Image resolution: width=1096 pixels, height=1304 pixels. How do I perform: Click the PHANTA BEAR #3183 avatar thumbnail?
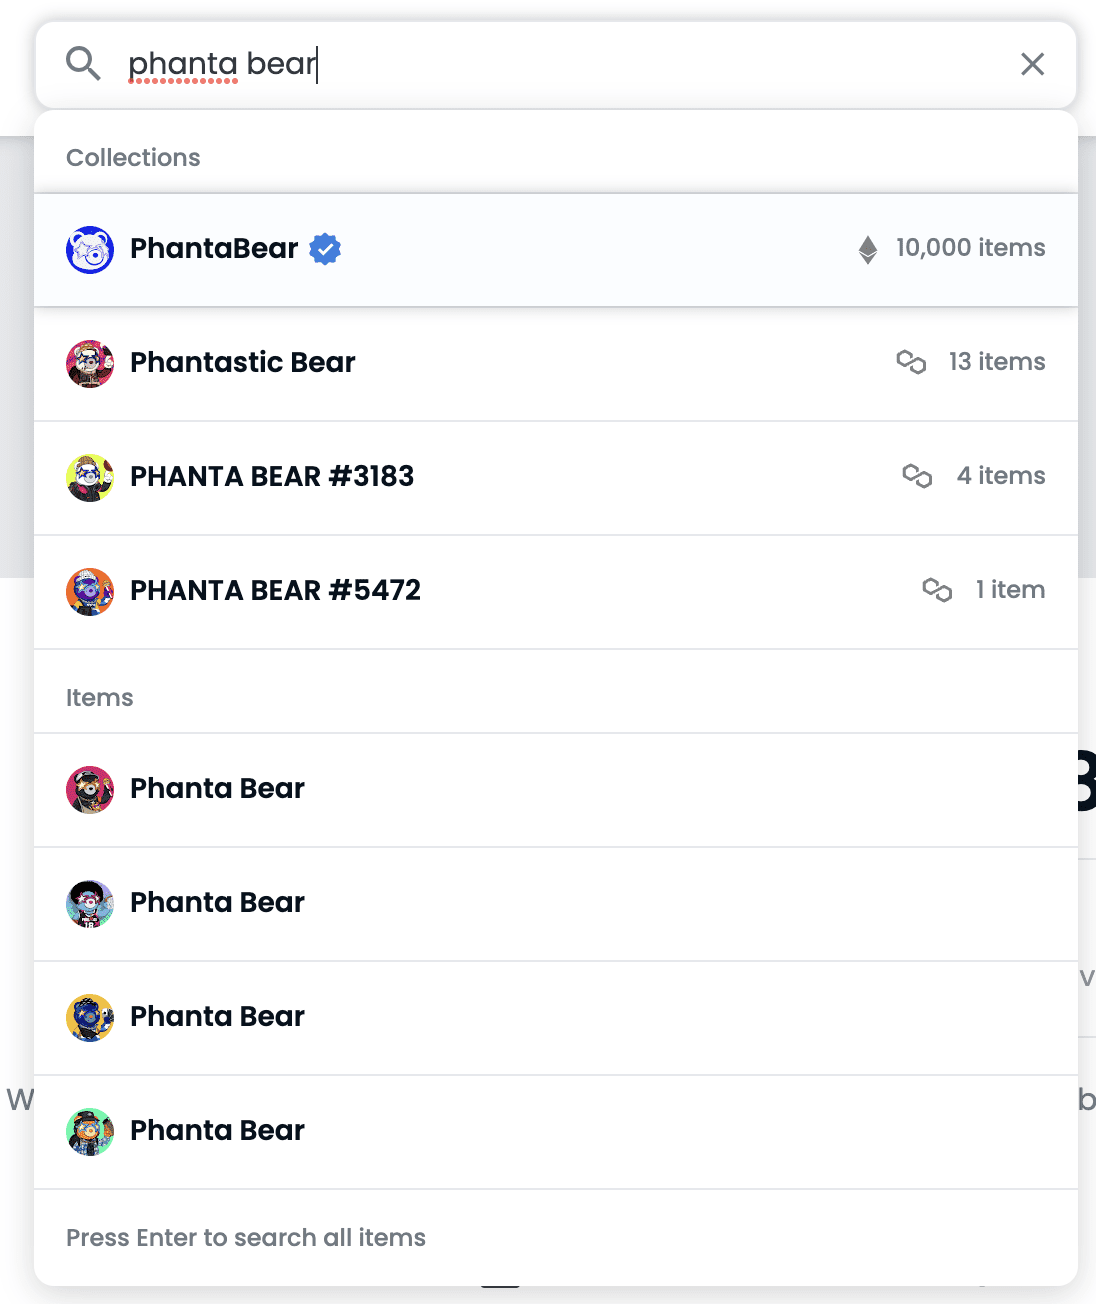pyautogui.click(x=90, y=477)
